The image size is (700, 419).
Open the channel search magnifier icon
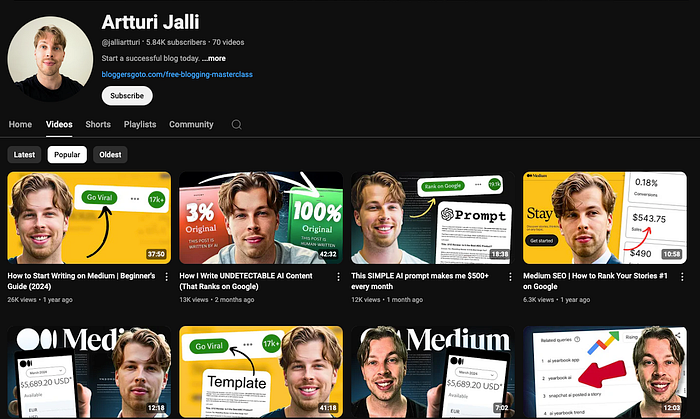point(236,124)
